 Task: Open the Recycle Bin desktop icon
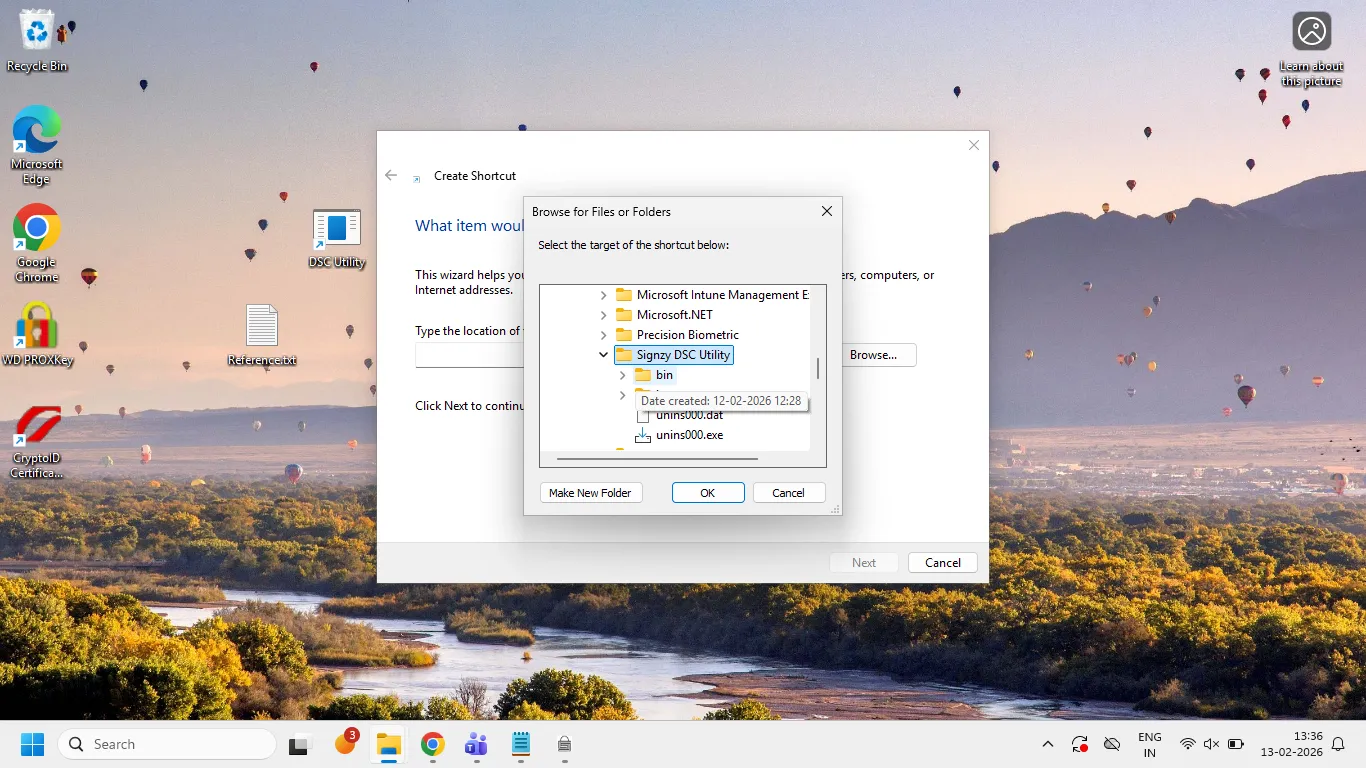pyautogui.click(x=37, y=41)
